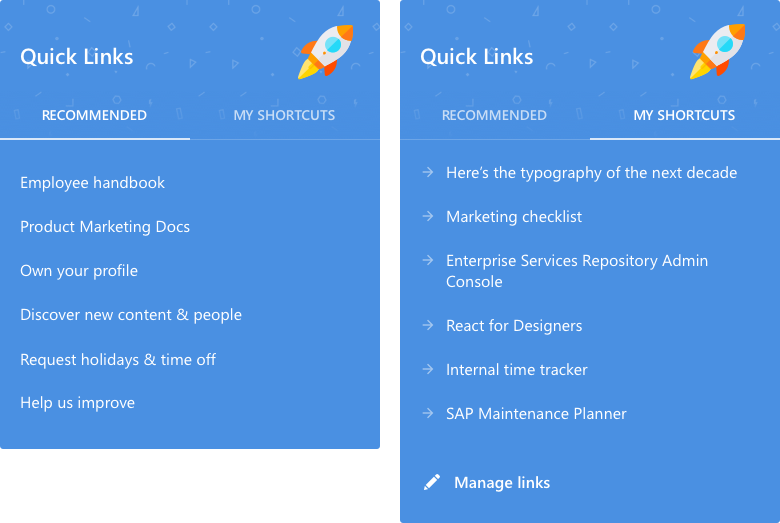Screen dimensions: 780x523
Task: Click arrow icon beside React for Designers
Action: (428, 325)
